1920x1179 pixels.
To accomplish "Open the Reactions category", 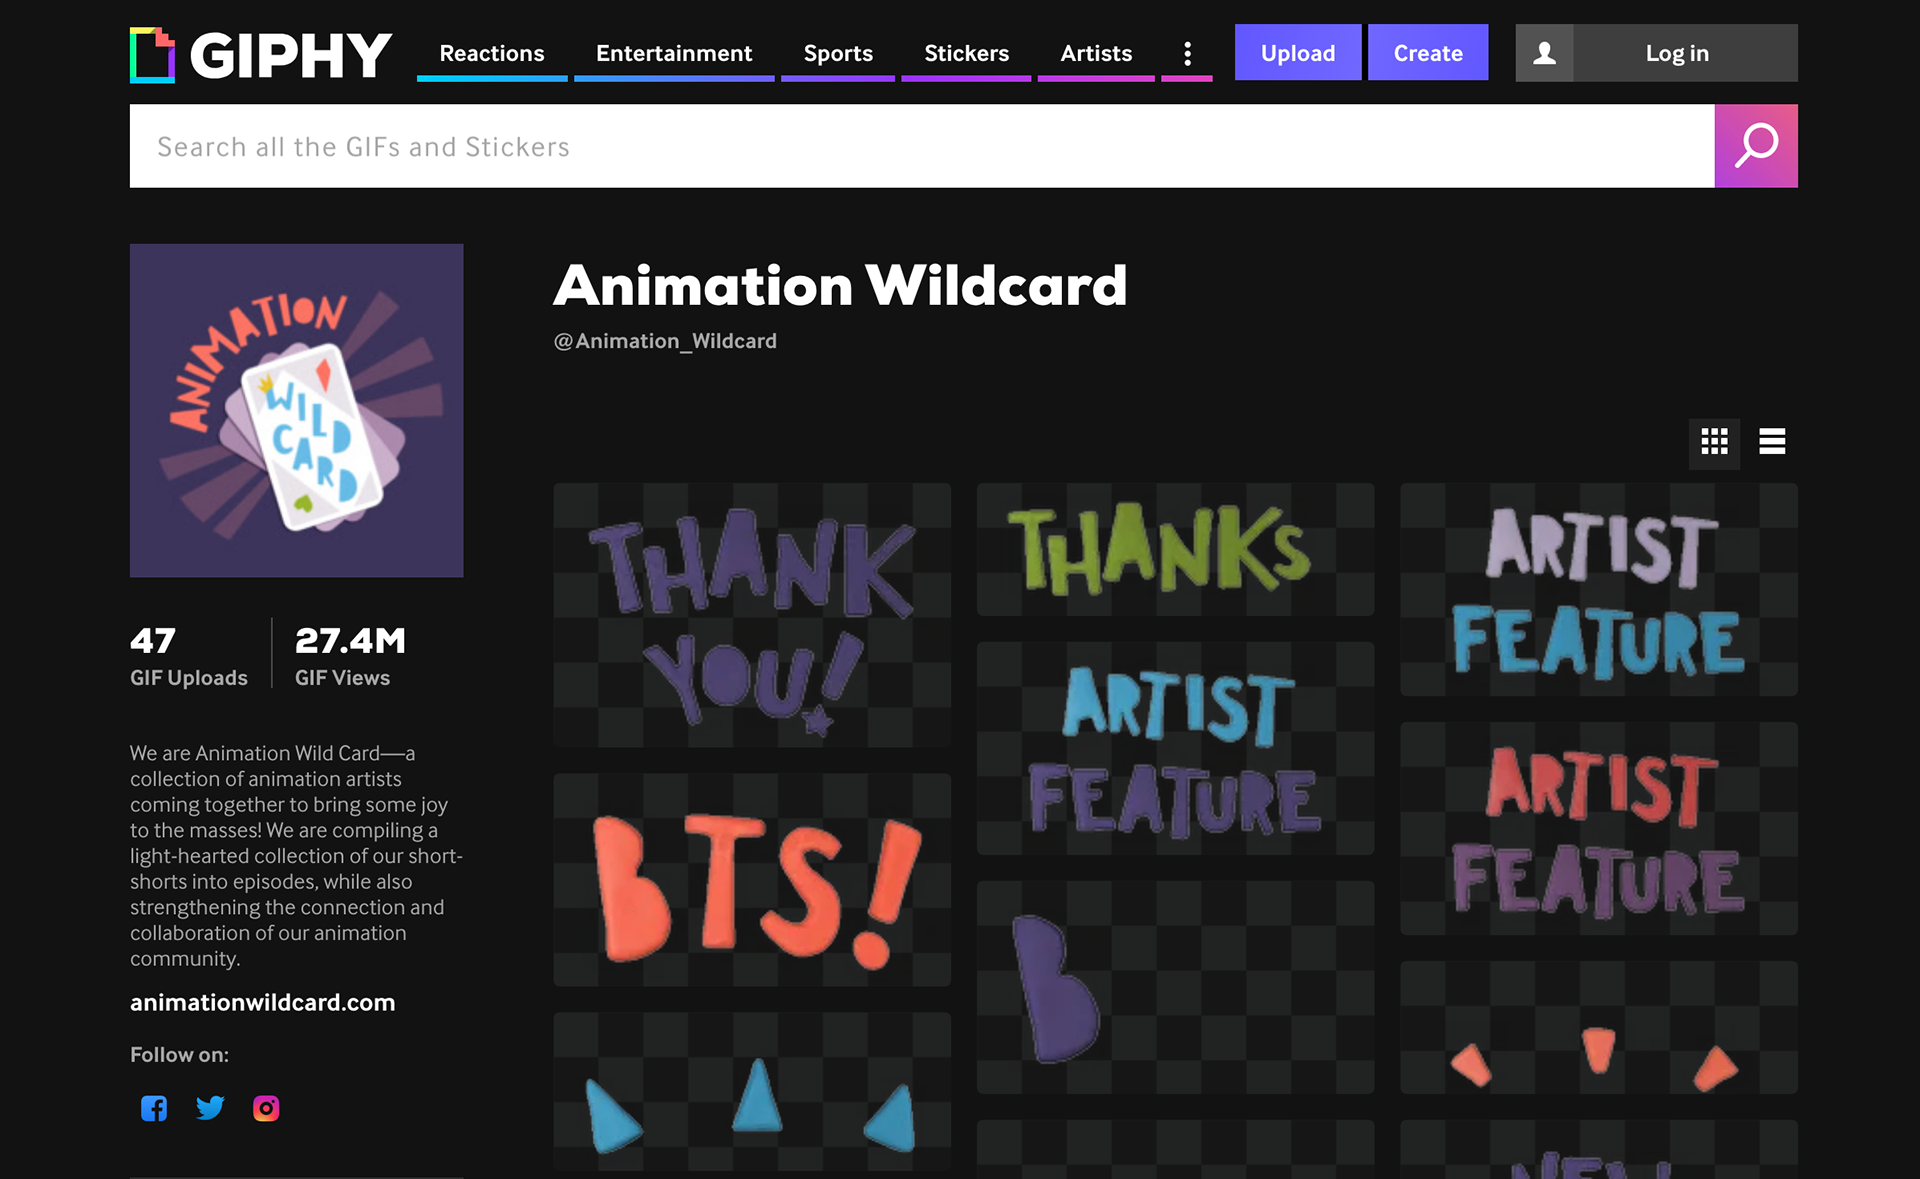I will pos(492,53).
